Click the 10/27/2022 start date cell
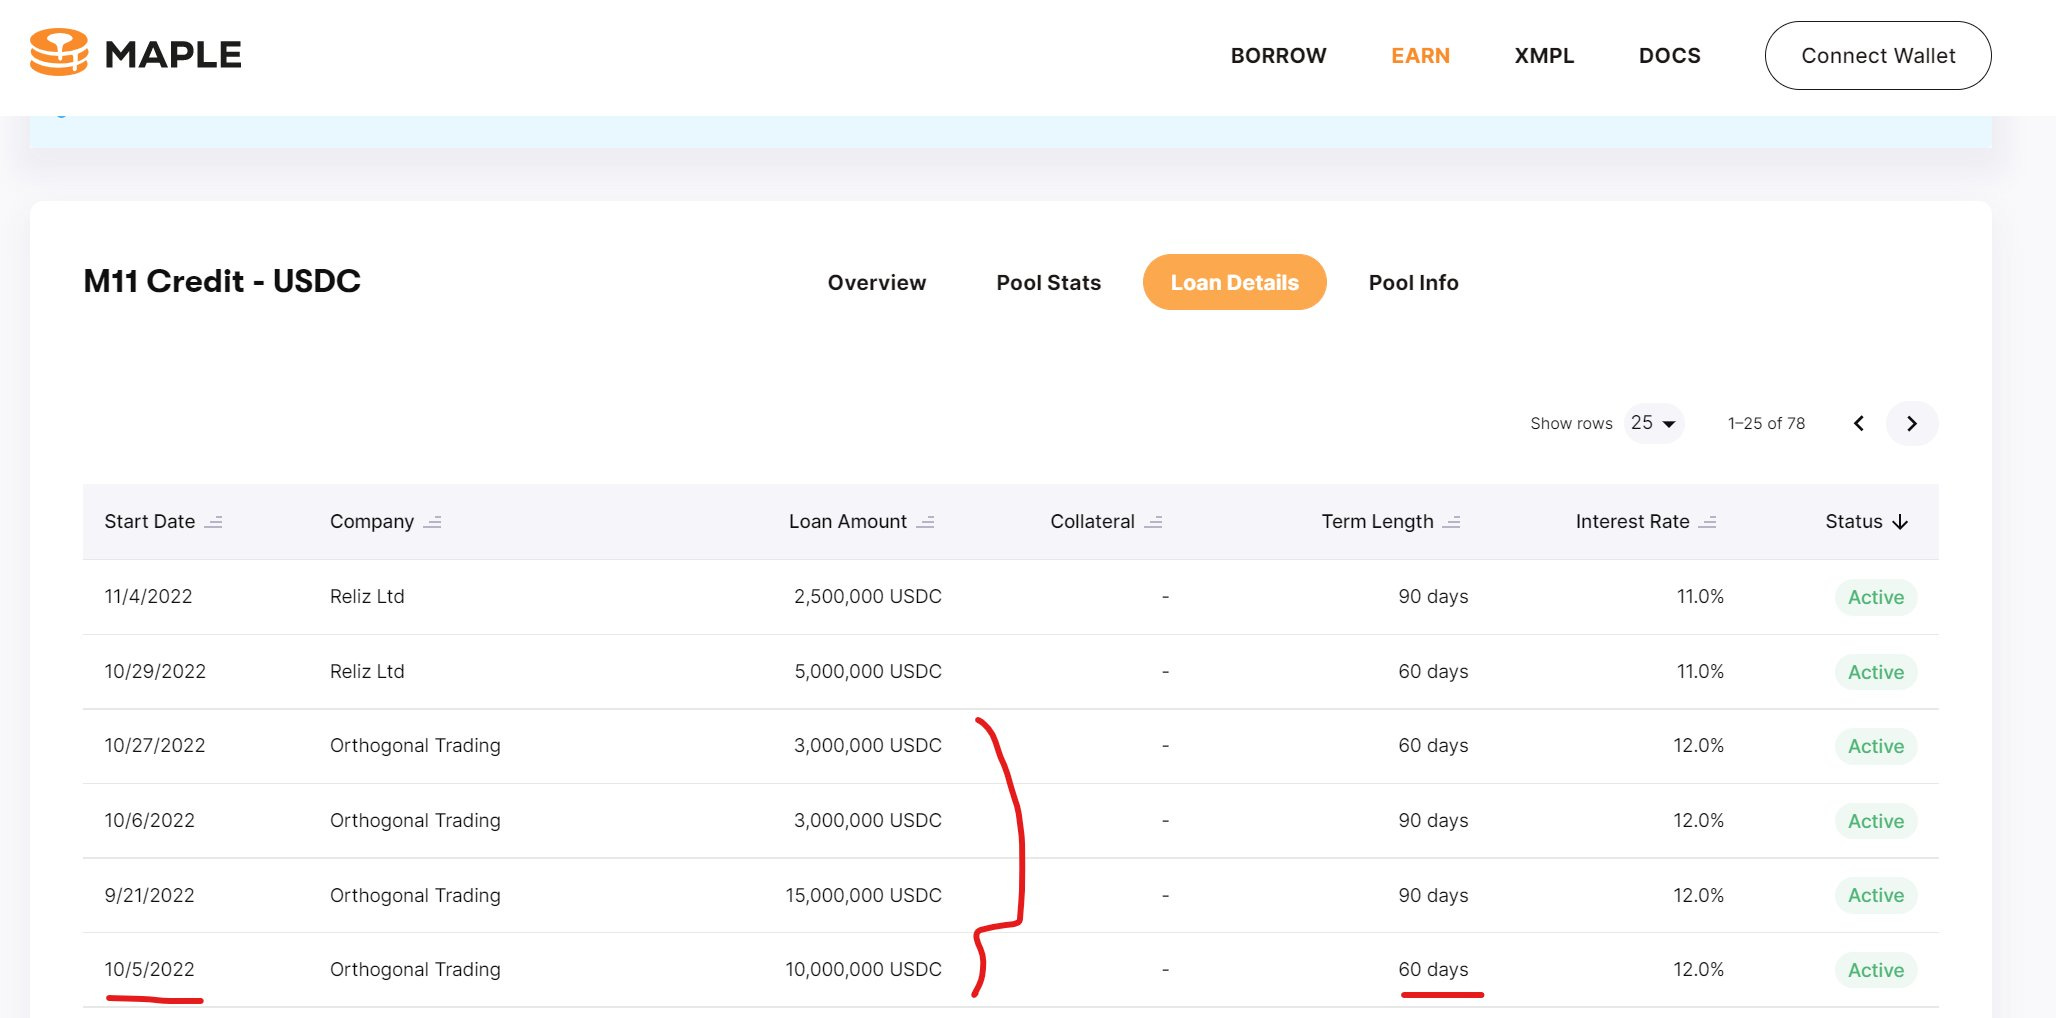The image size is (2056, 1018). [x=155, y=745]
